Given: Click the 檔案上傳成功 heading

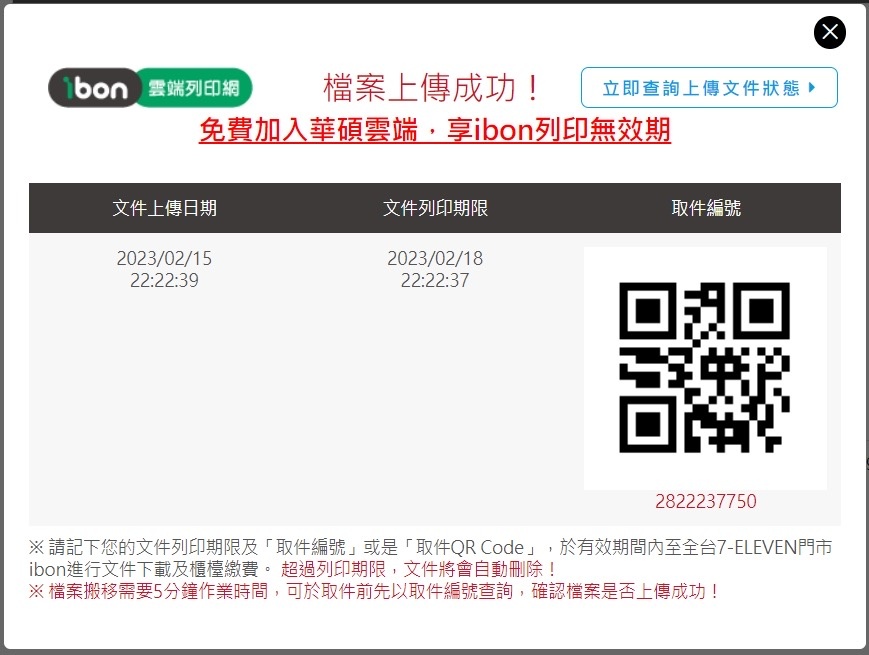Looking at the screenshot, I should coord(431,88).
